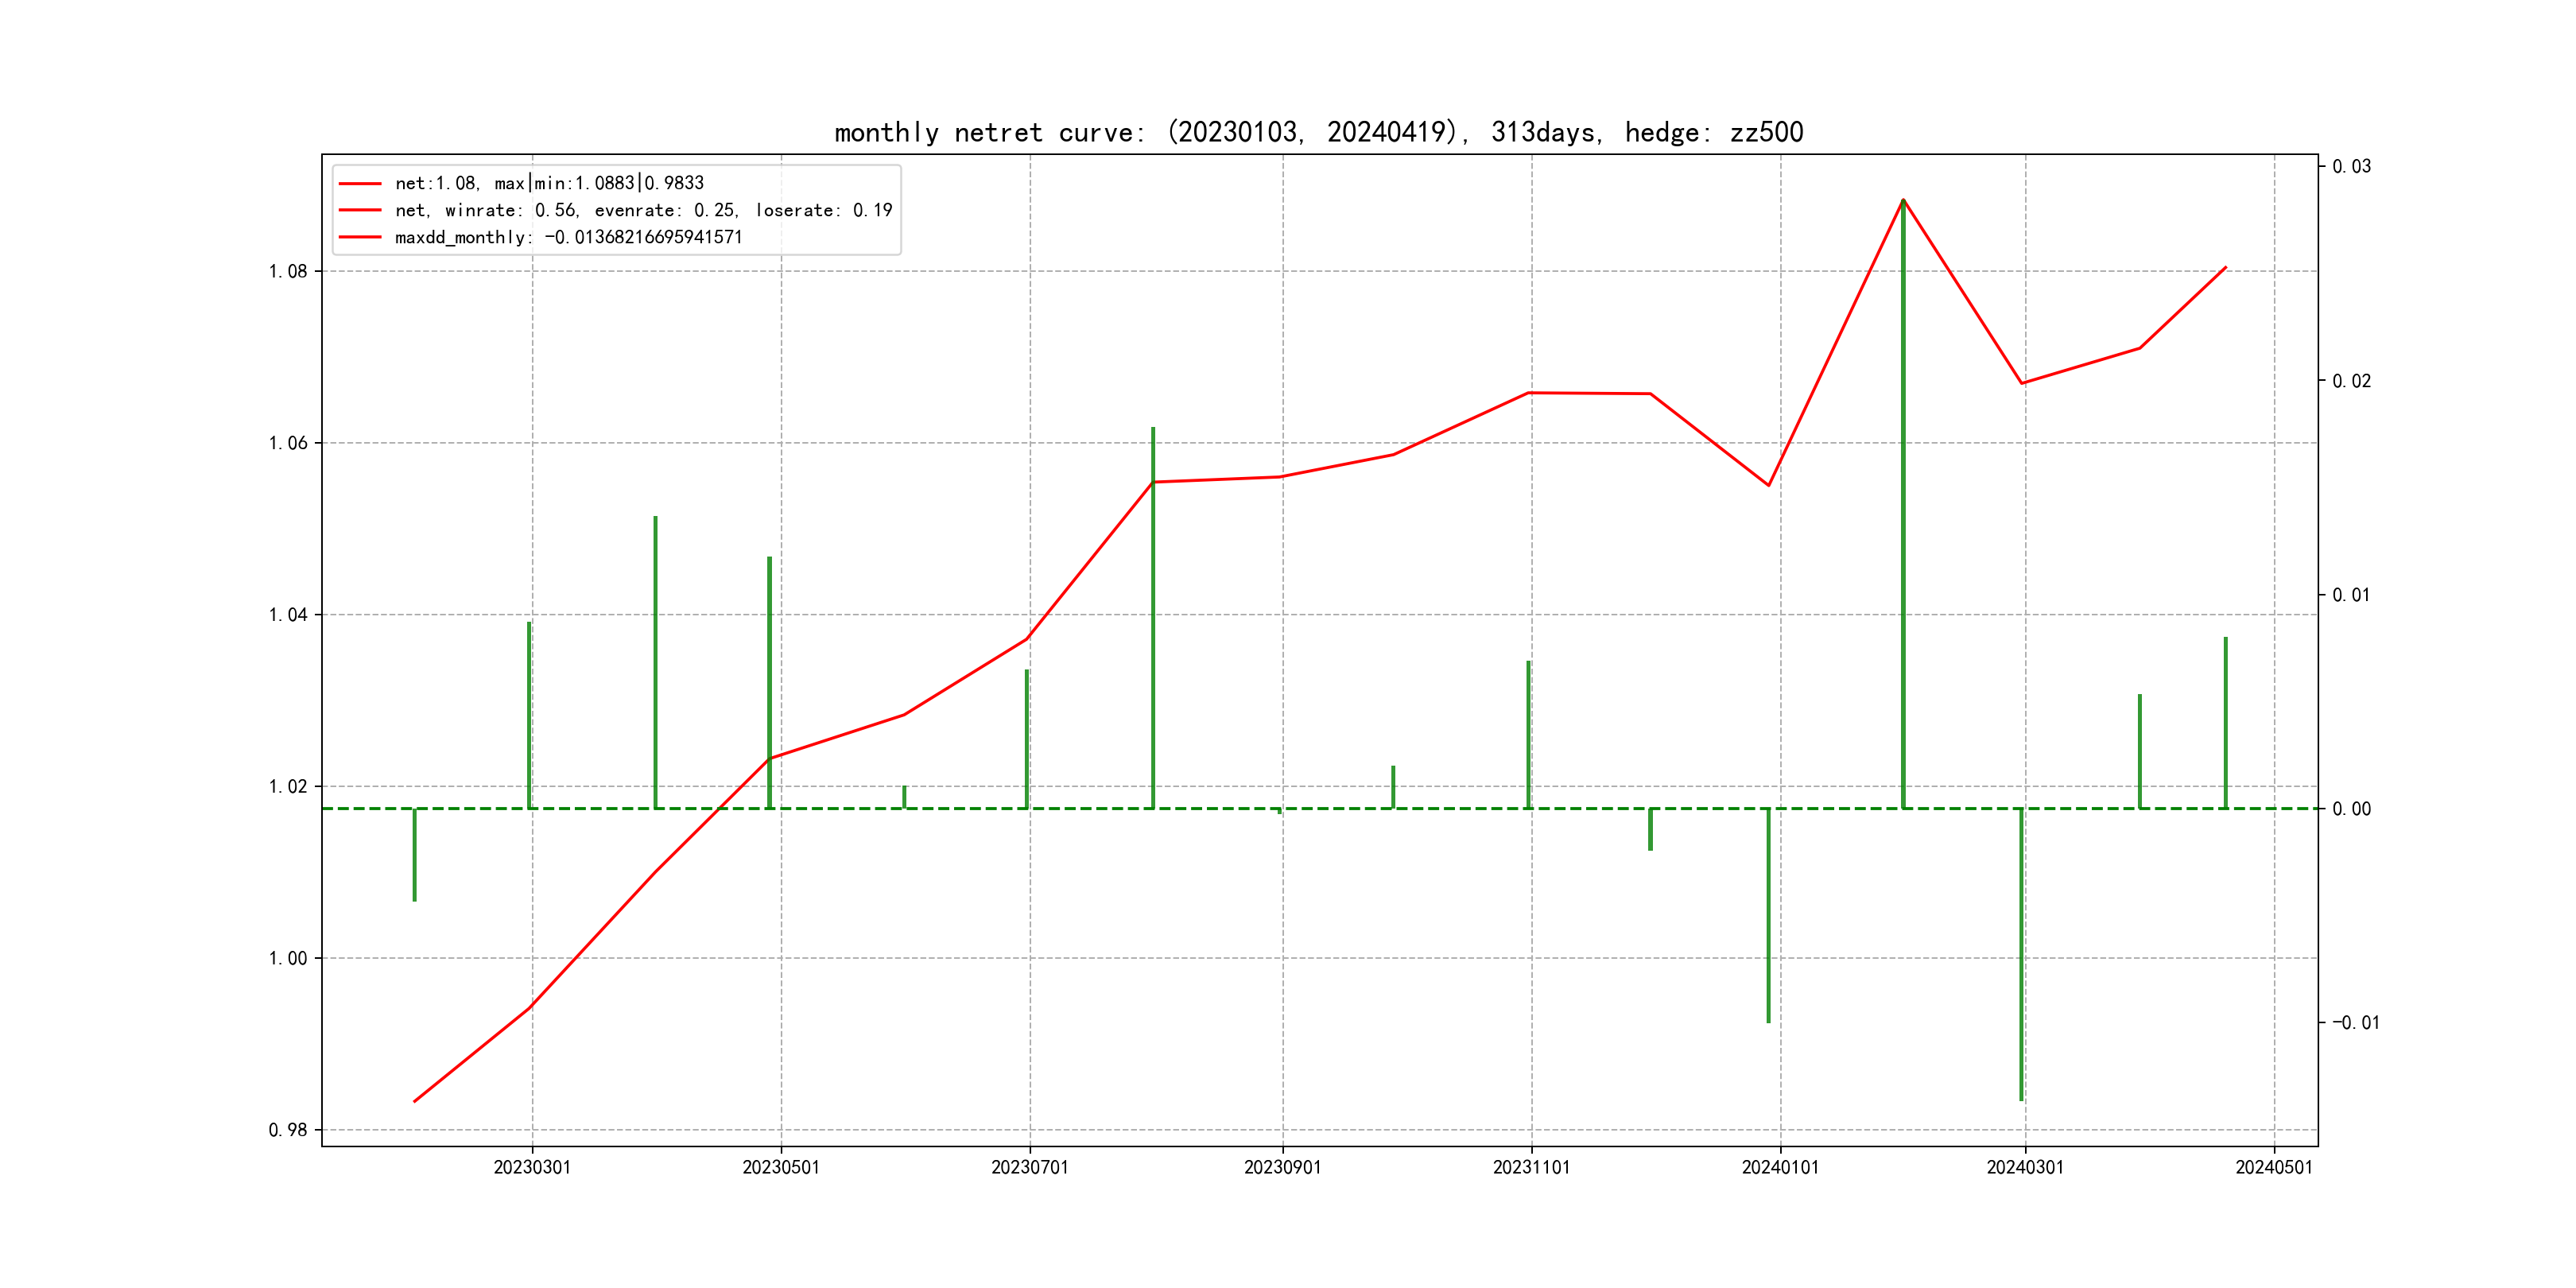The width and height of the screenshot is (2576, 1288).
Task: Click the chart title text
Action: 1318,133
